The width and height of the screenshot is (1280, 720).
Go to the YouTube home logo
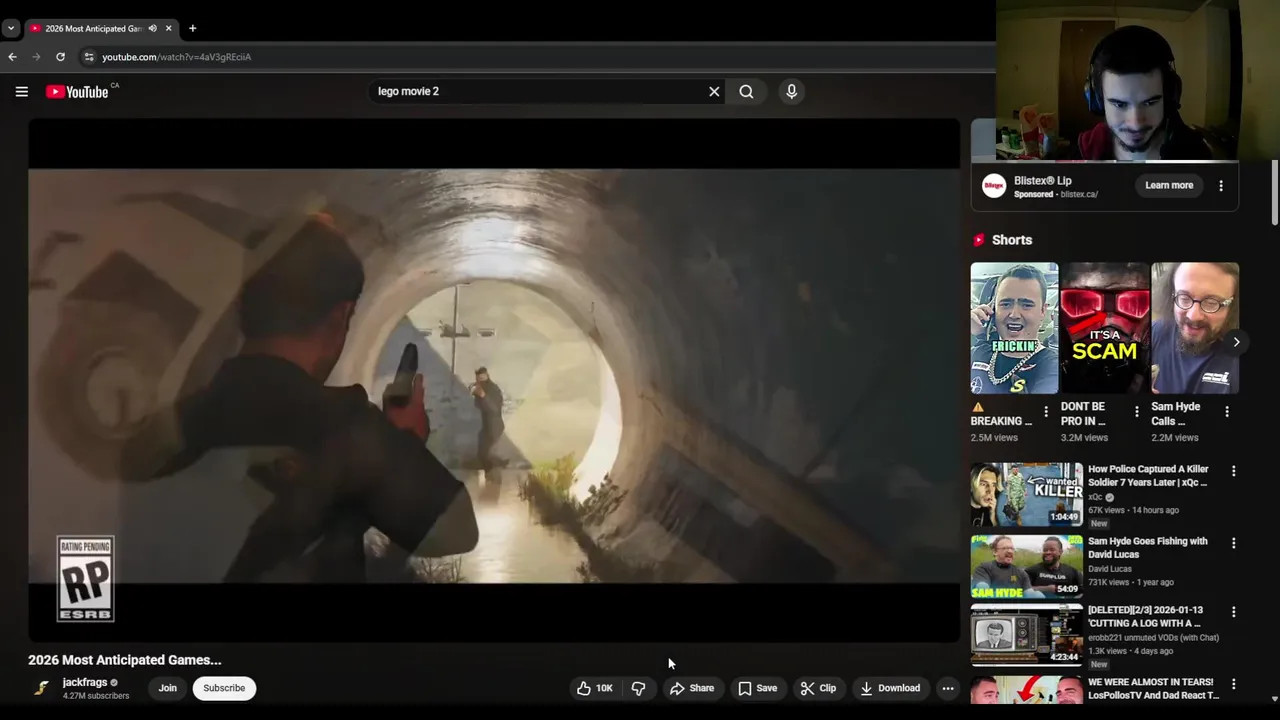click(77, 92)
